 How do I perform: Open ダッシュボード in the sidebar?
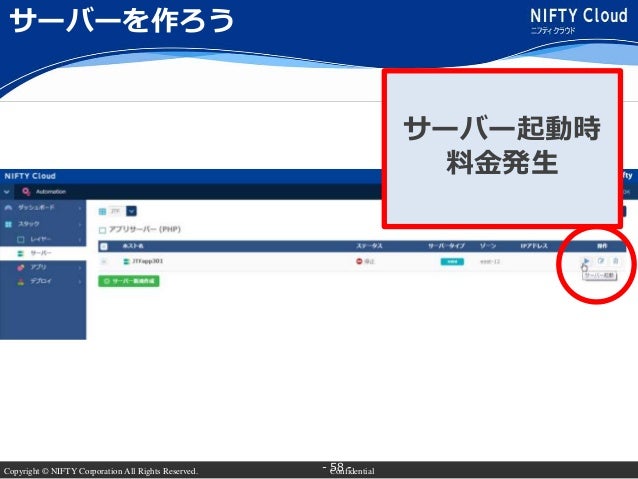[x=36, y=208]
